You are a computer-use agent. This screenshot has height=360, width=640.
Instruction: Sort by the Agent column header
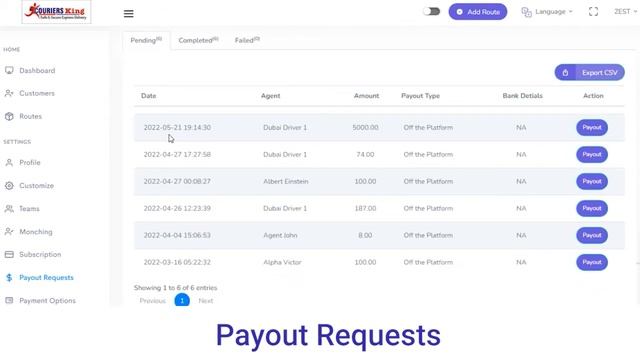coord(270,96)
